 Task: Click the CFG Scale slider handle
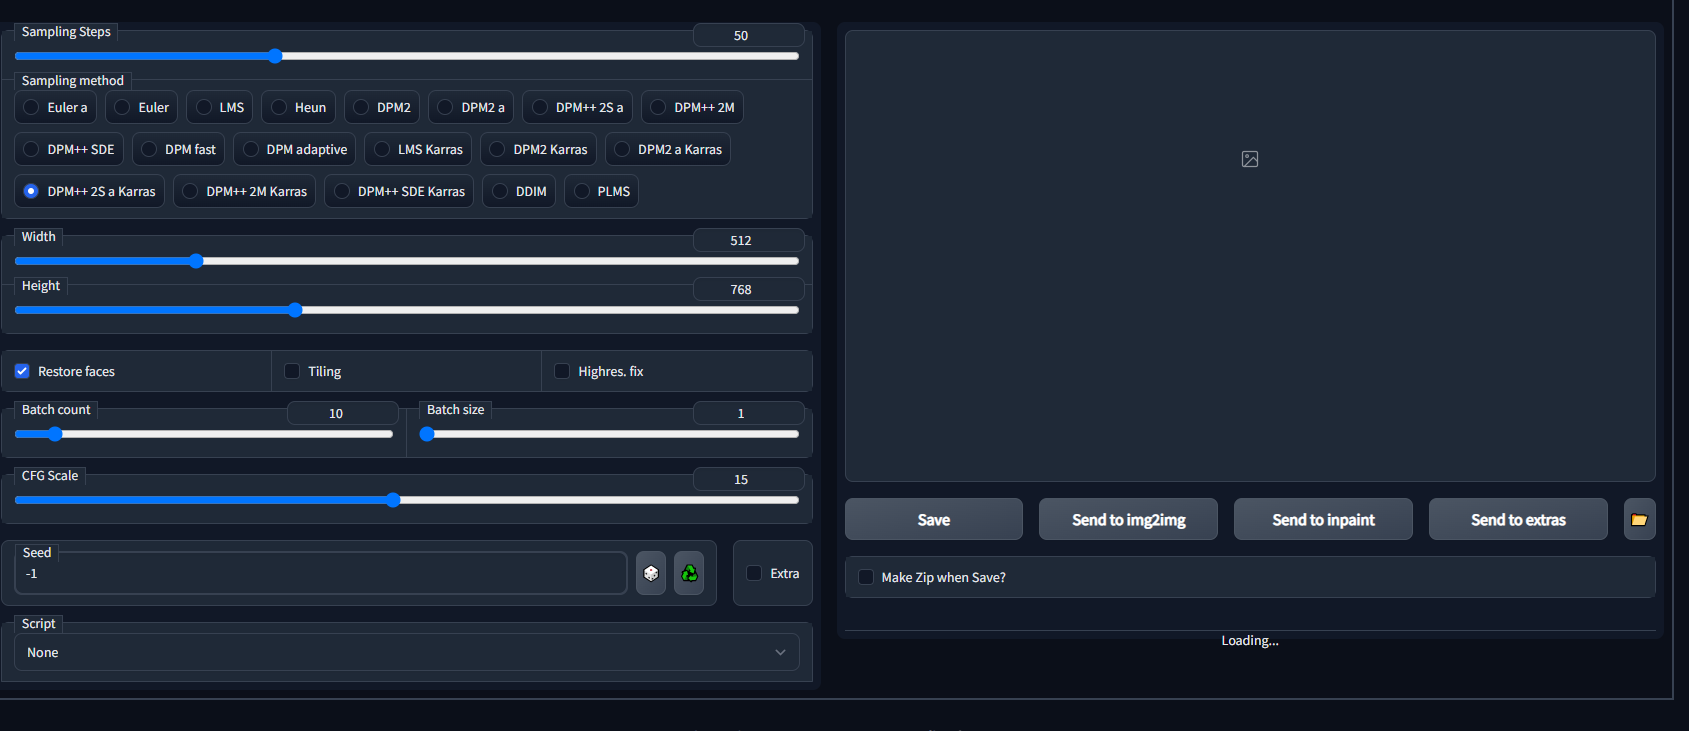coord(393,500)
